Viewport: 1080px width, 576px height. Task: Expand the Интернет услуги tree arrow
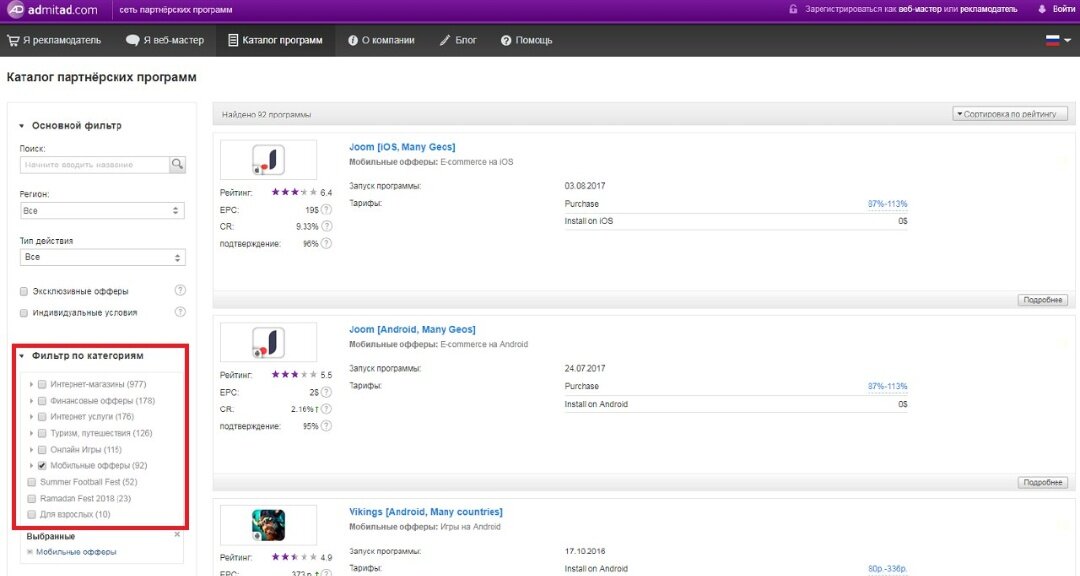click(x=31, y=417)
